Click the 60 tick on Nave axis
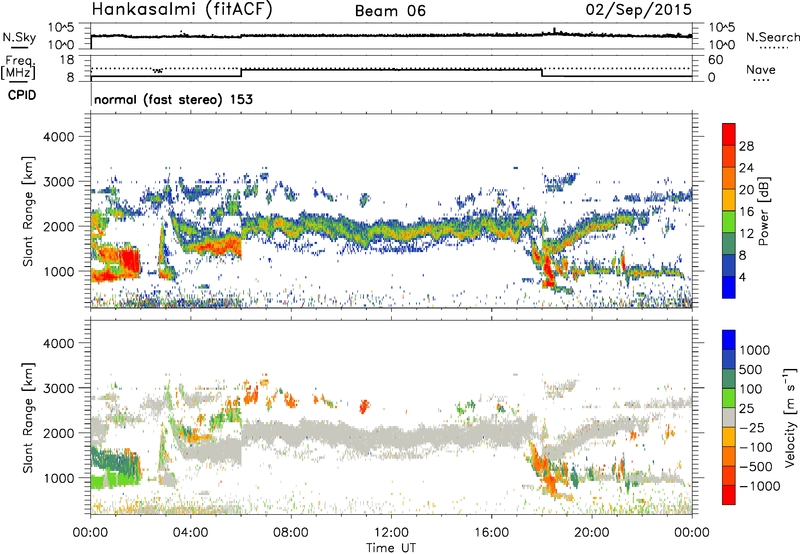 click(x=715, y=60)
